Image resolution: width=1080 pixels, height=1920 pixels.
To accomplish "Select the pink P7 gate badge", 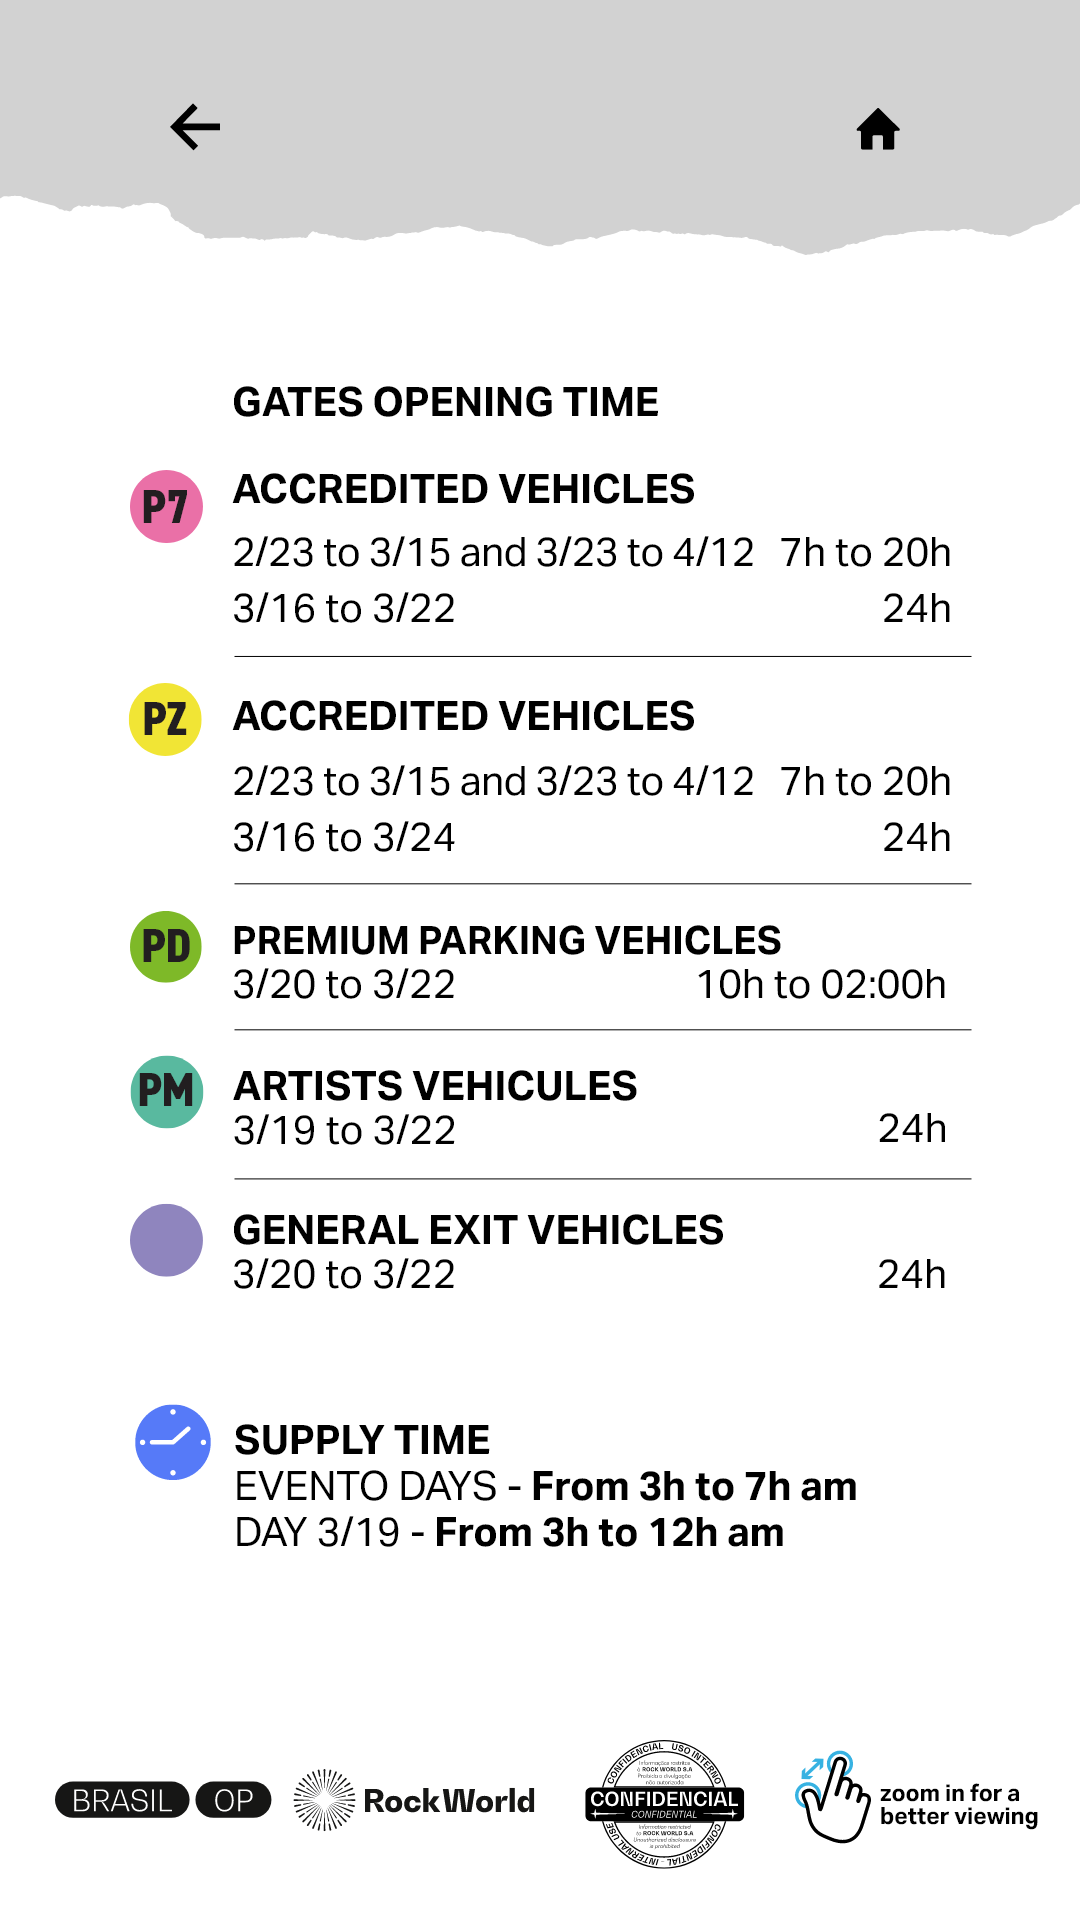I will (x=166, y=506).
